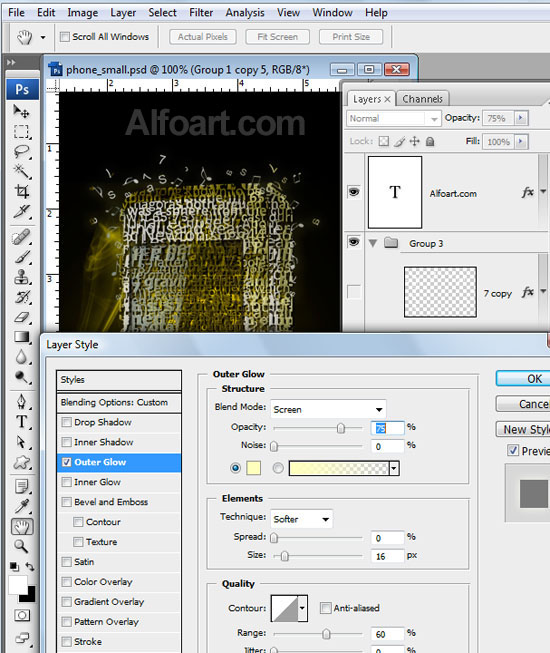Select the Custom Shape tool

21,462
